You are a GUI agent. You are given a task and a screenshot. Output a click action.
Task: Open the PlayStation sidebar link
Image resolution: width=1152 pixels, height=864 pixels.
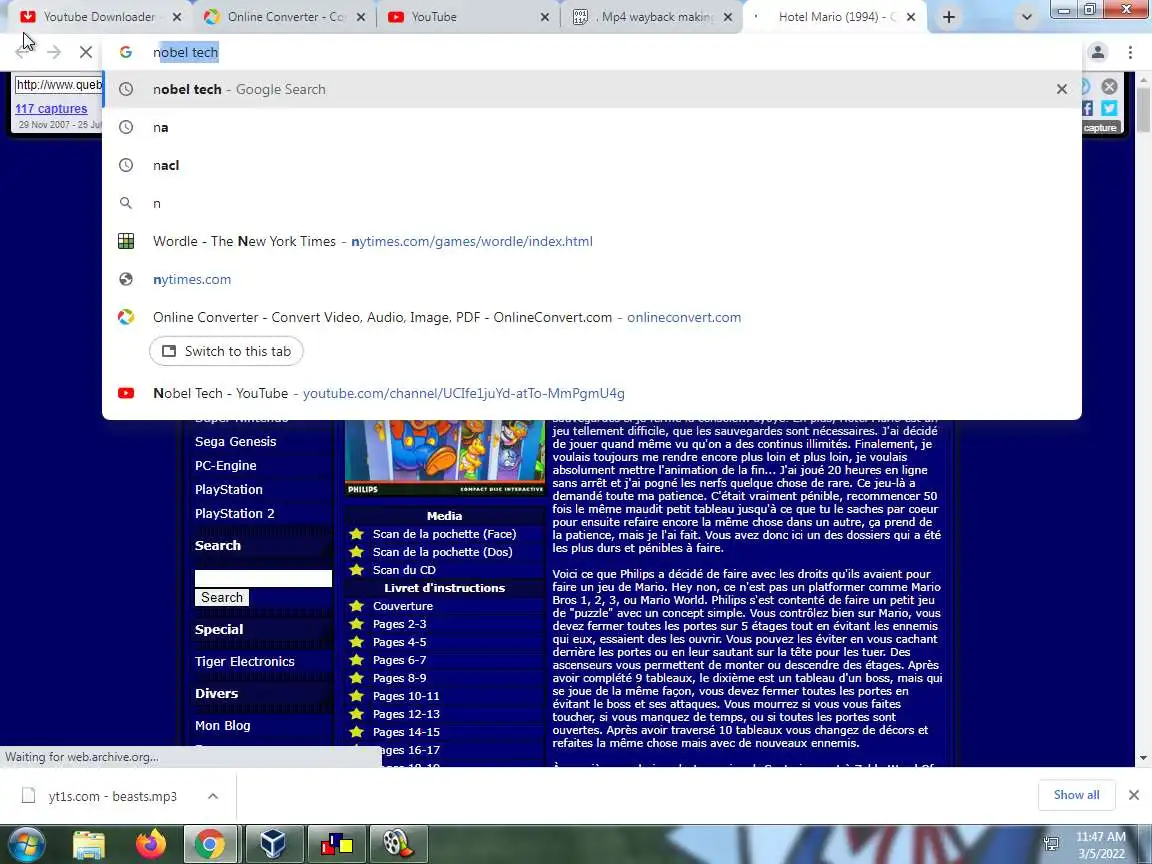pyautogui.click(x=228, y=489)
